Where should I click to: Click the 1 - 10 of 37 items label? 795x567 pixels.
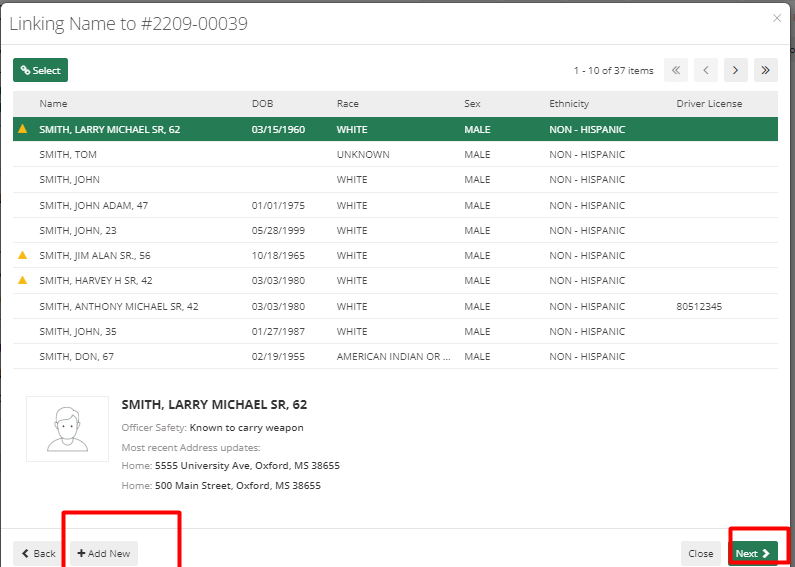tap(613, 70)
